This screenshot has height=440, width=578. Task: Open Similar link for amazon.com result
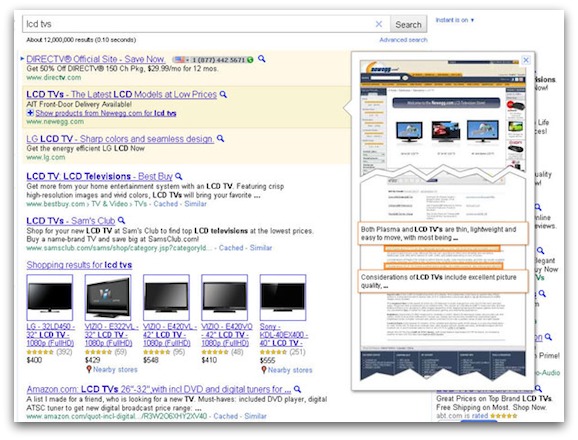255,416
